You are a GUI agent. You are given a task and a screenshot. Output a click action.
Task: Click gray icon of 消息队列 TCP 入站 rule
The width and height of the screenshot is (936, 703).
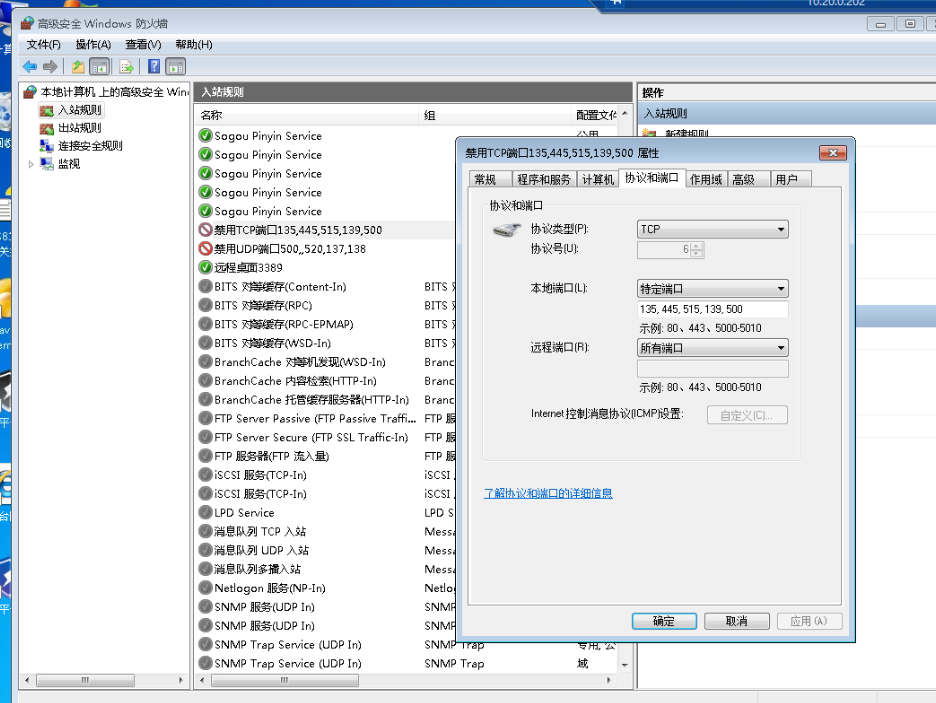(205, 531)
